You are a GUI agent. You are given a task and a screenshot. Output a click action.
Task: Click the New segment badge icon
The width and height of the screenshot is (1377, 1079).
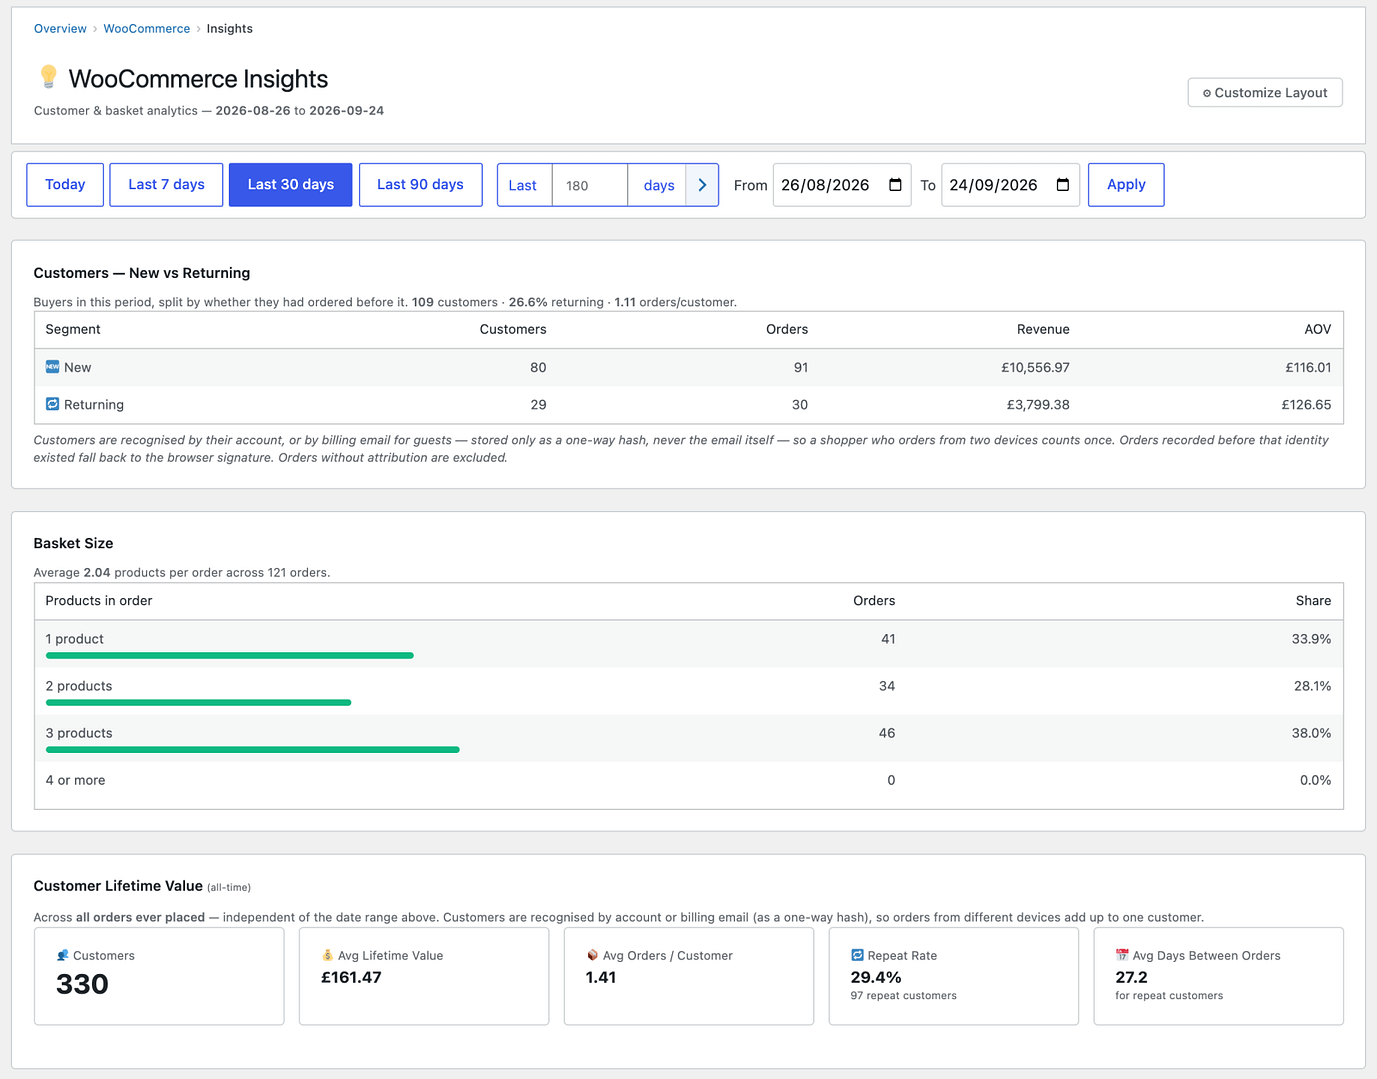click(52, 367)
